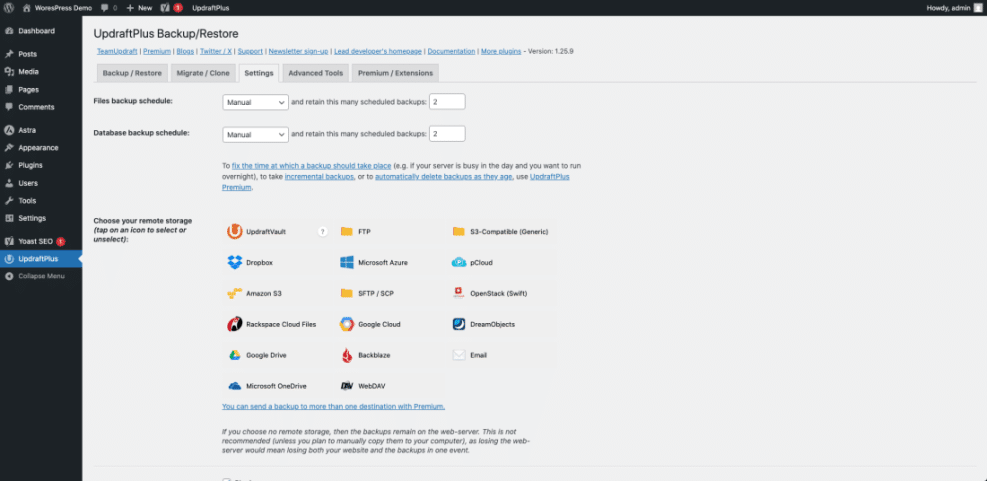Open Database backup schedule dropdown
This screenshot has height=481, width=987.
coord(256,134)
